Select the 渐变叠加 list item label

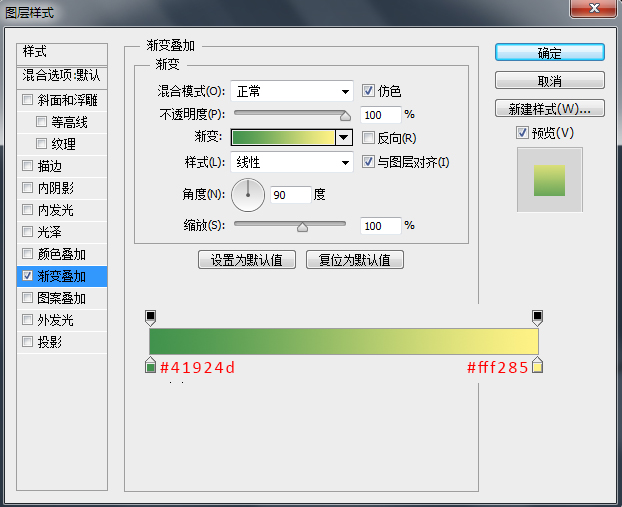61,277
